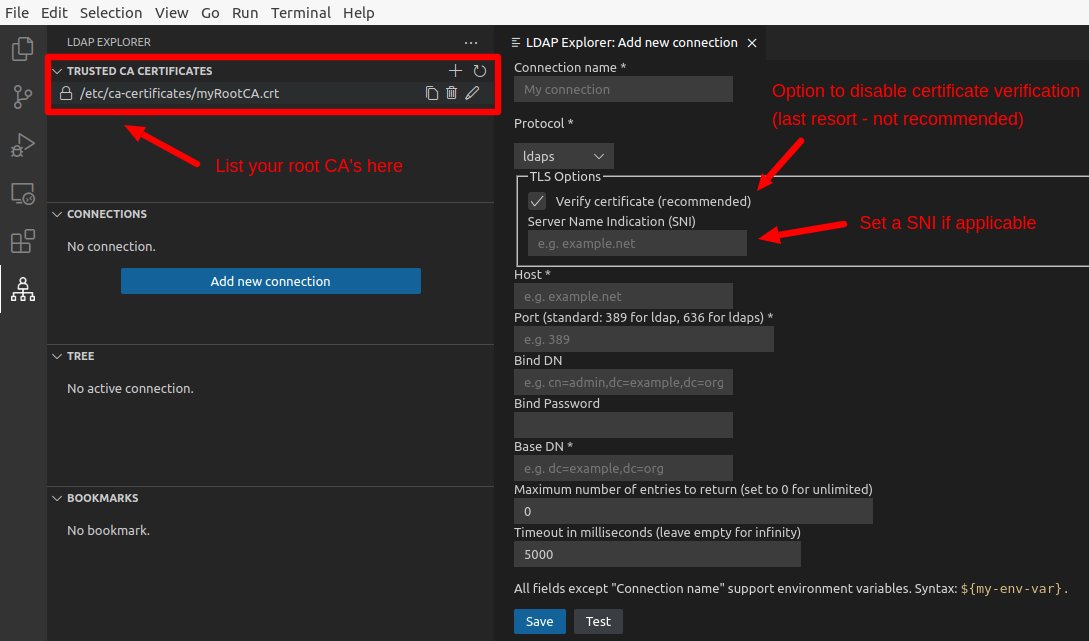Open the Go menu
This screenshot has width=1089, height=641.
[x=210, y=13]
